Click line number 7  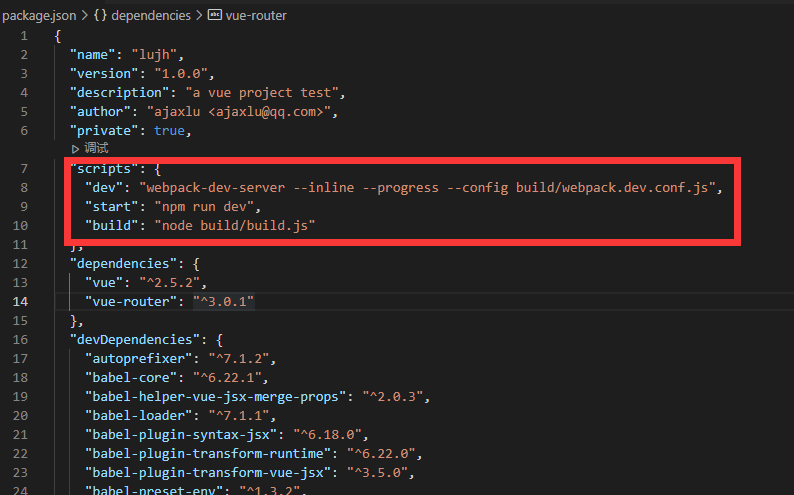pyautogui.click(x=24, y=169)
